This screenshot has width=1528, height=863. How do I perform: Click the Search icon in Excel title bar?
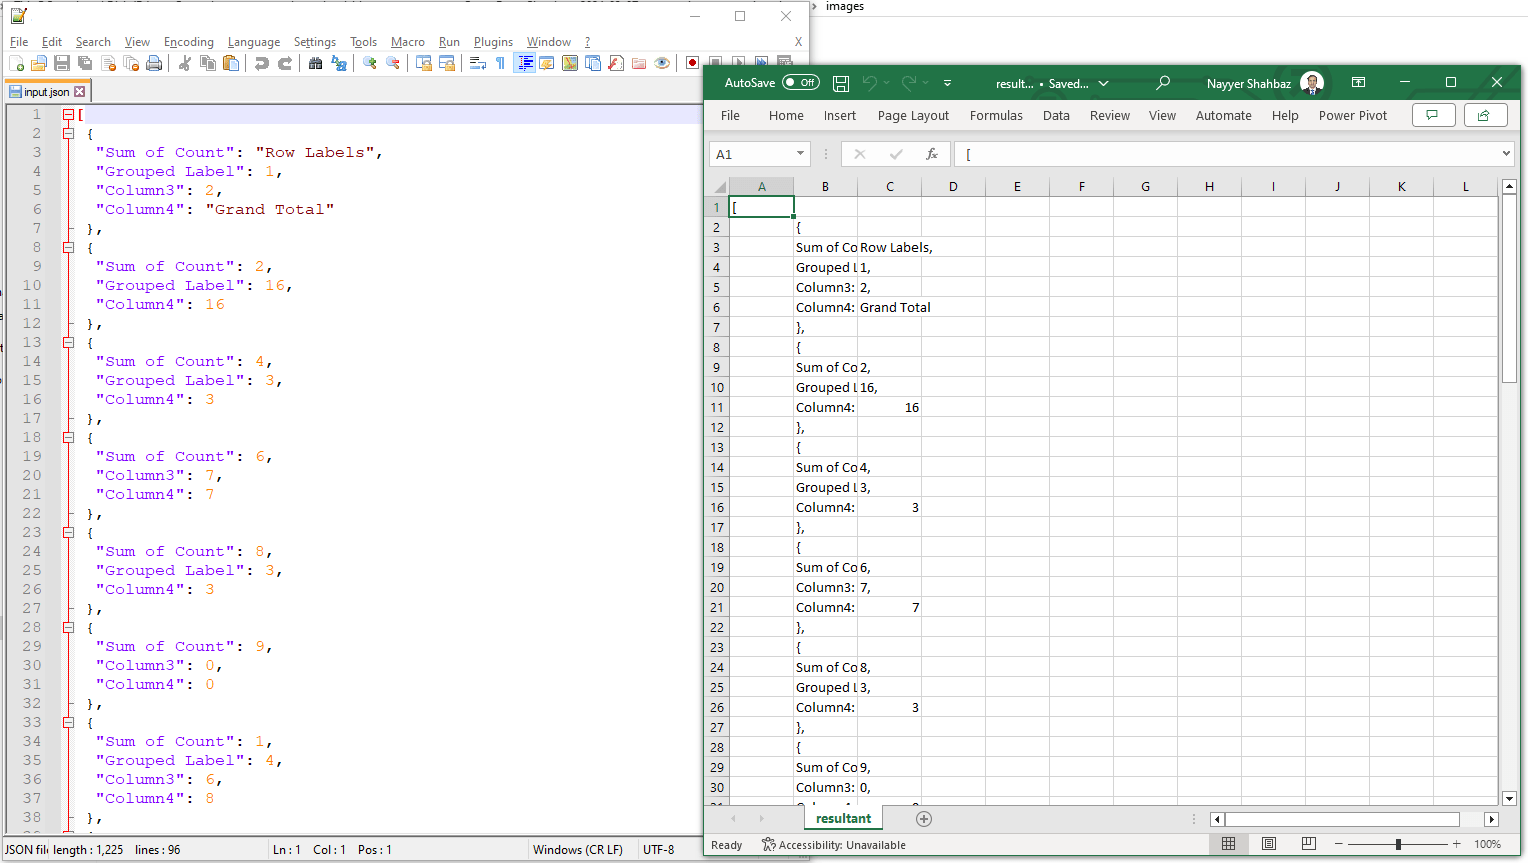pyautogui.click(x=1163, y=82)
